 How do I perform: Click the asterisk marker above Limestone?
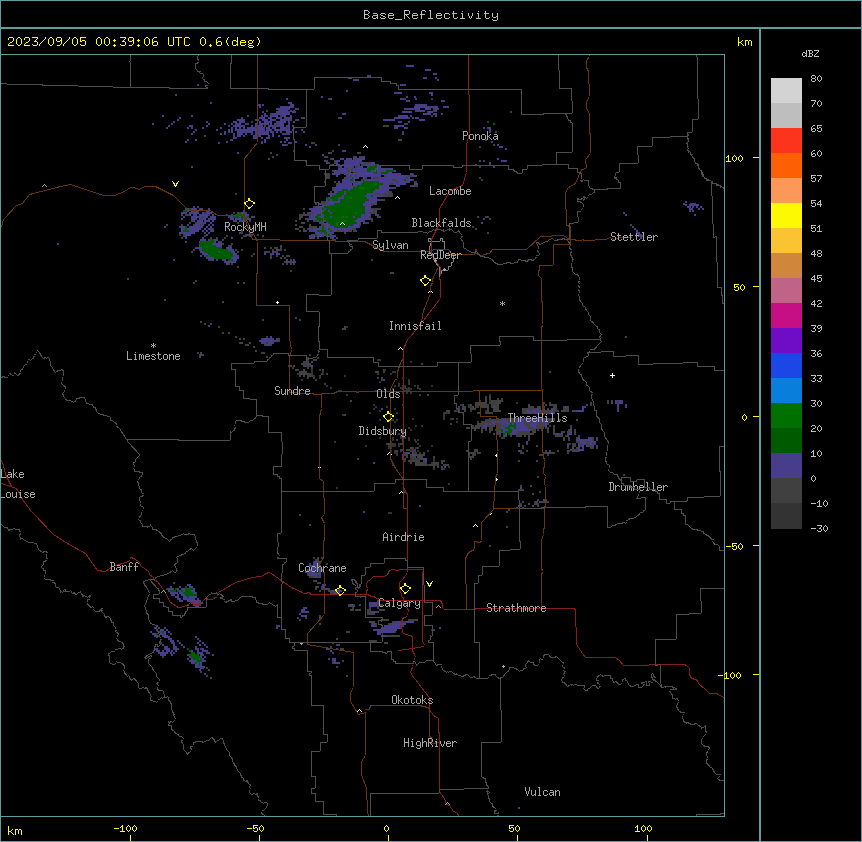tap(153, 346)
